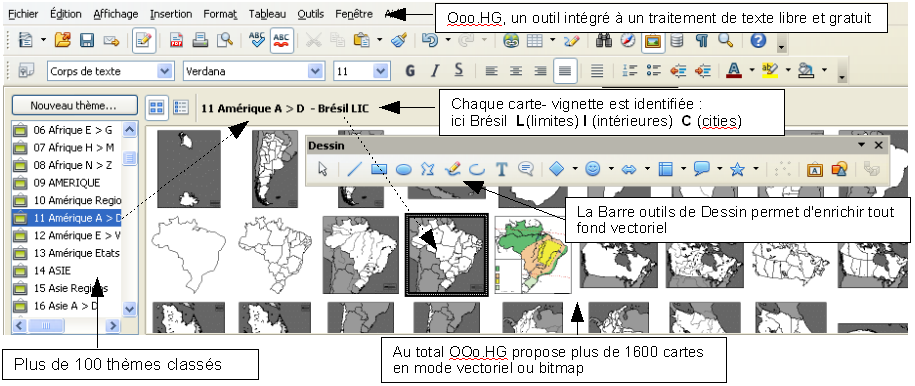Open the Navigator compass icon

pyautogui.click(x=627, y=40)
